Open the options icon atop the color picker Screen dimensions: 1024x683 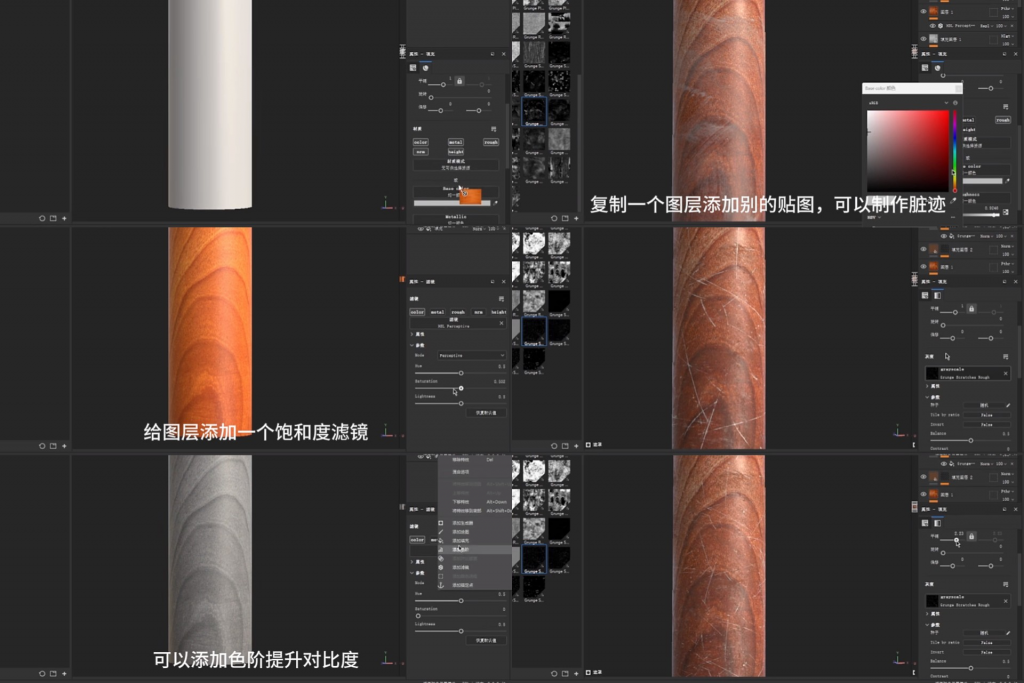pos(955,102)
